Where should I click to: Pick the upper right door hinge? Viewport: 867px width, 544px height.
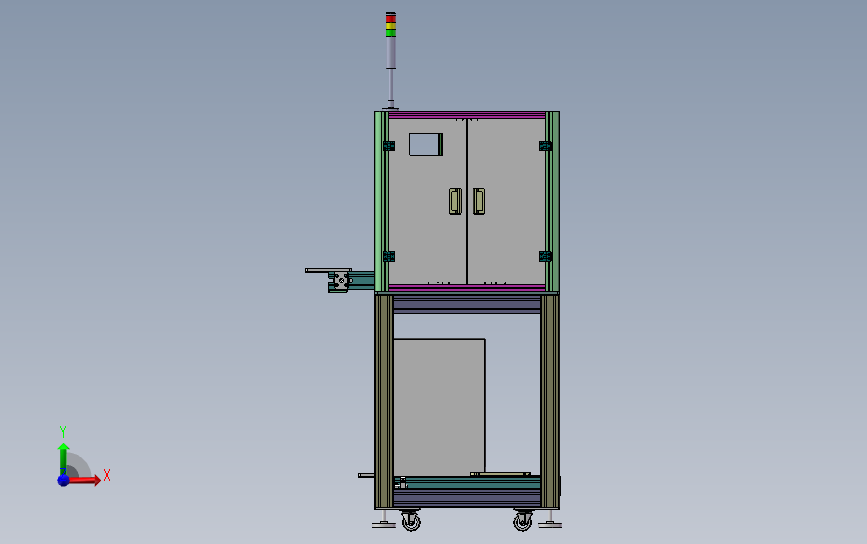tap(545, 146)
